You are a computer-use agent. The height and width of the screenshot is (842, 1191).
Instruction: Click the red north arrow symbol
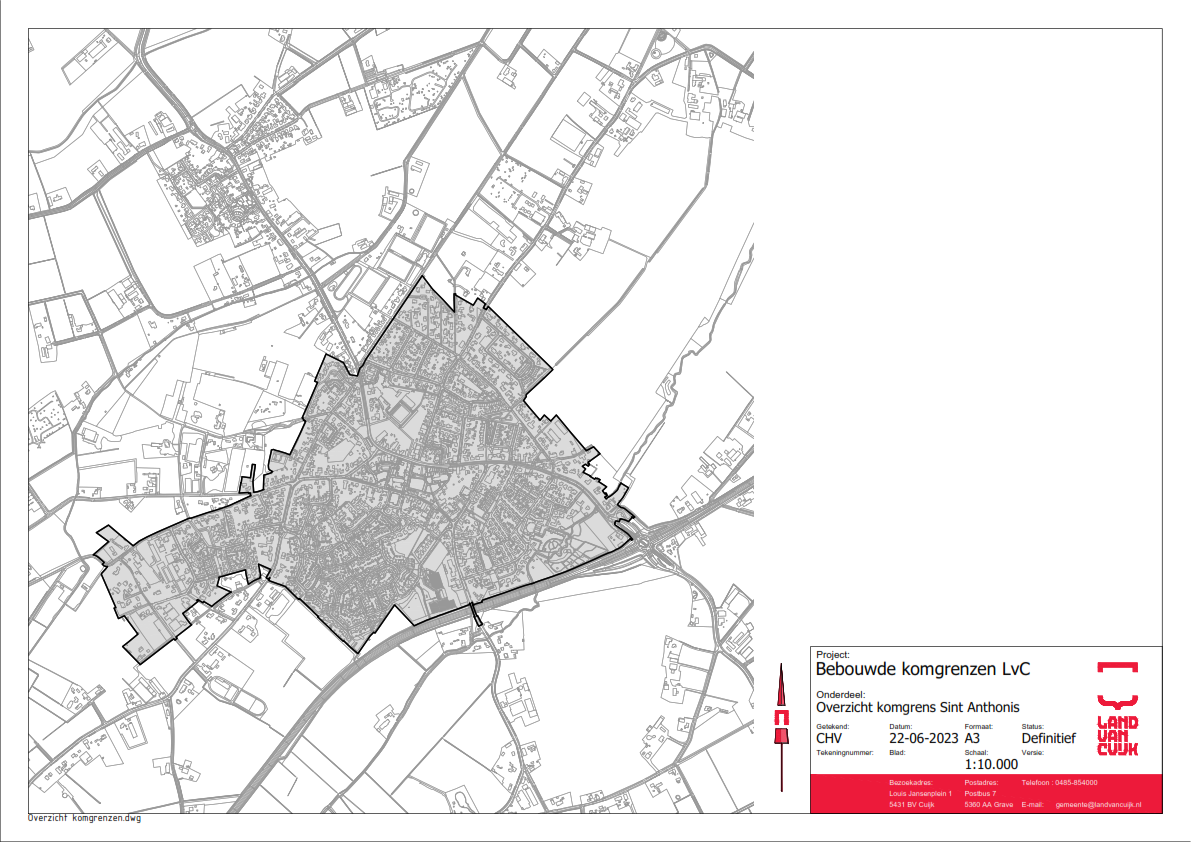781,720
